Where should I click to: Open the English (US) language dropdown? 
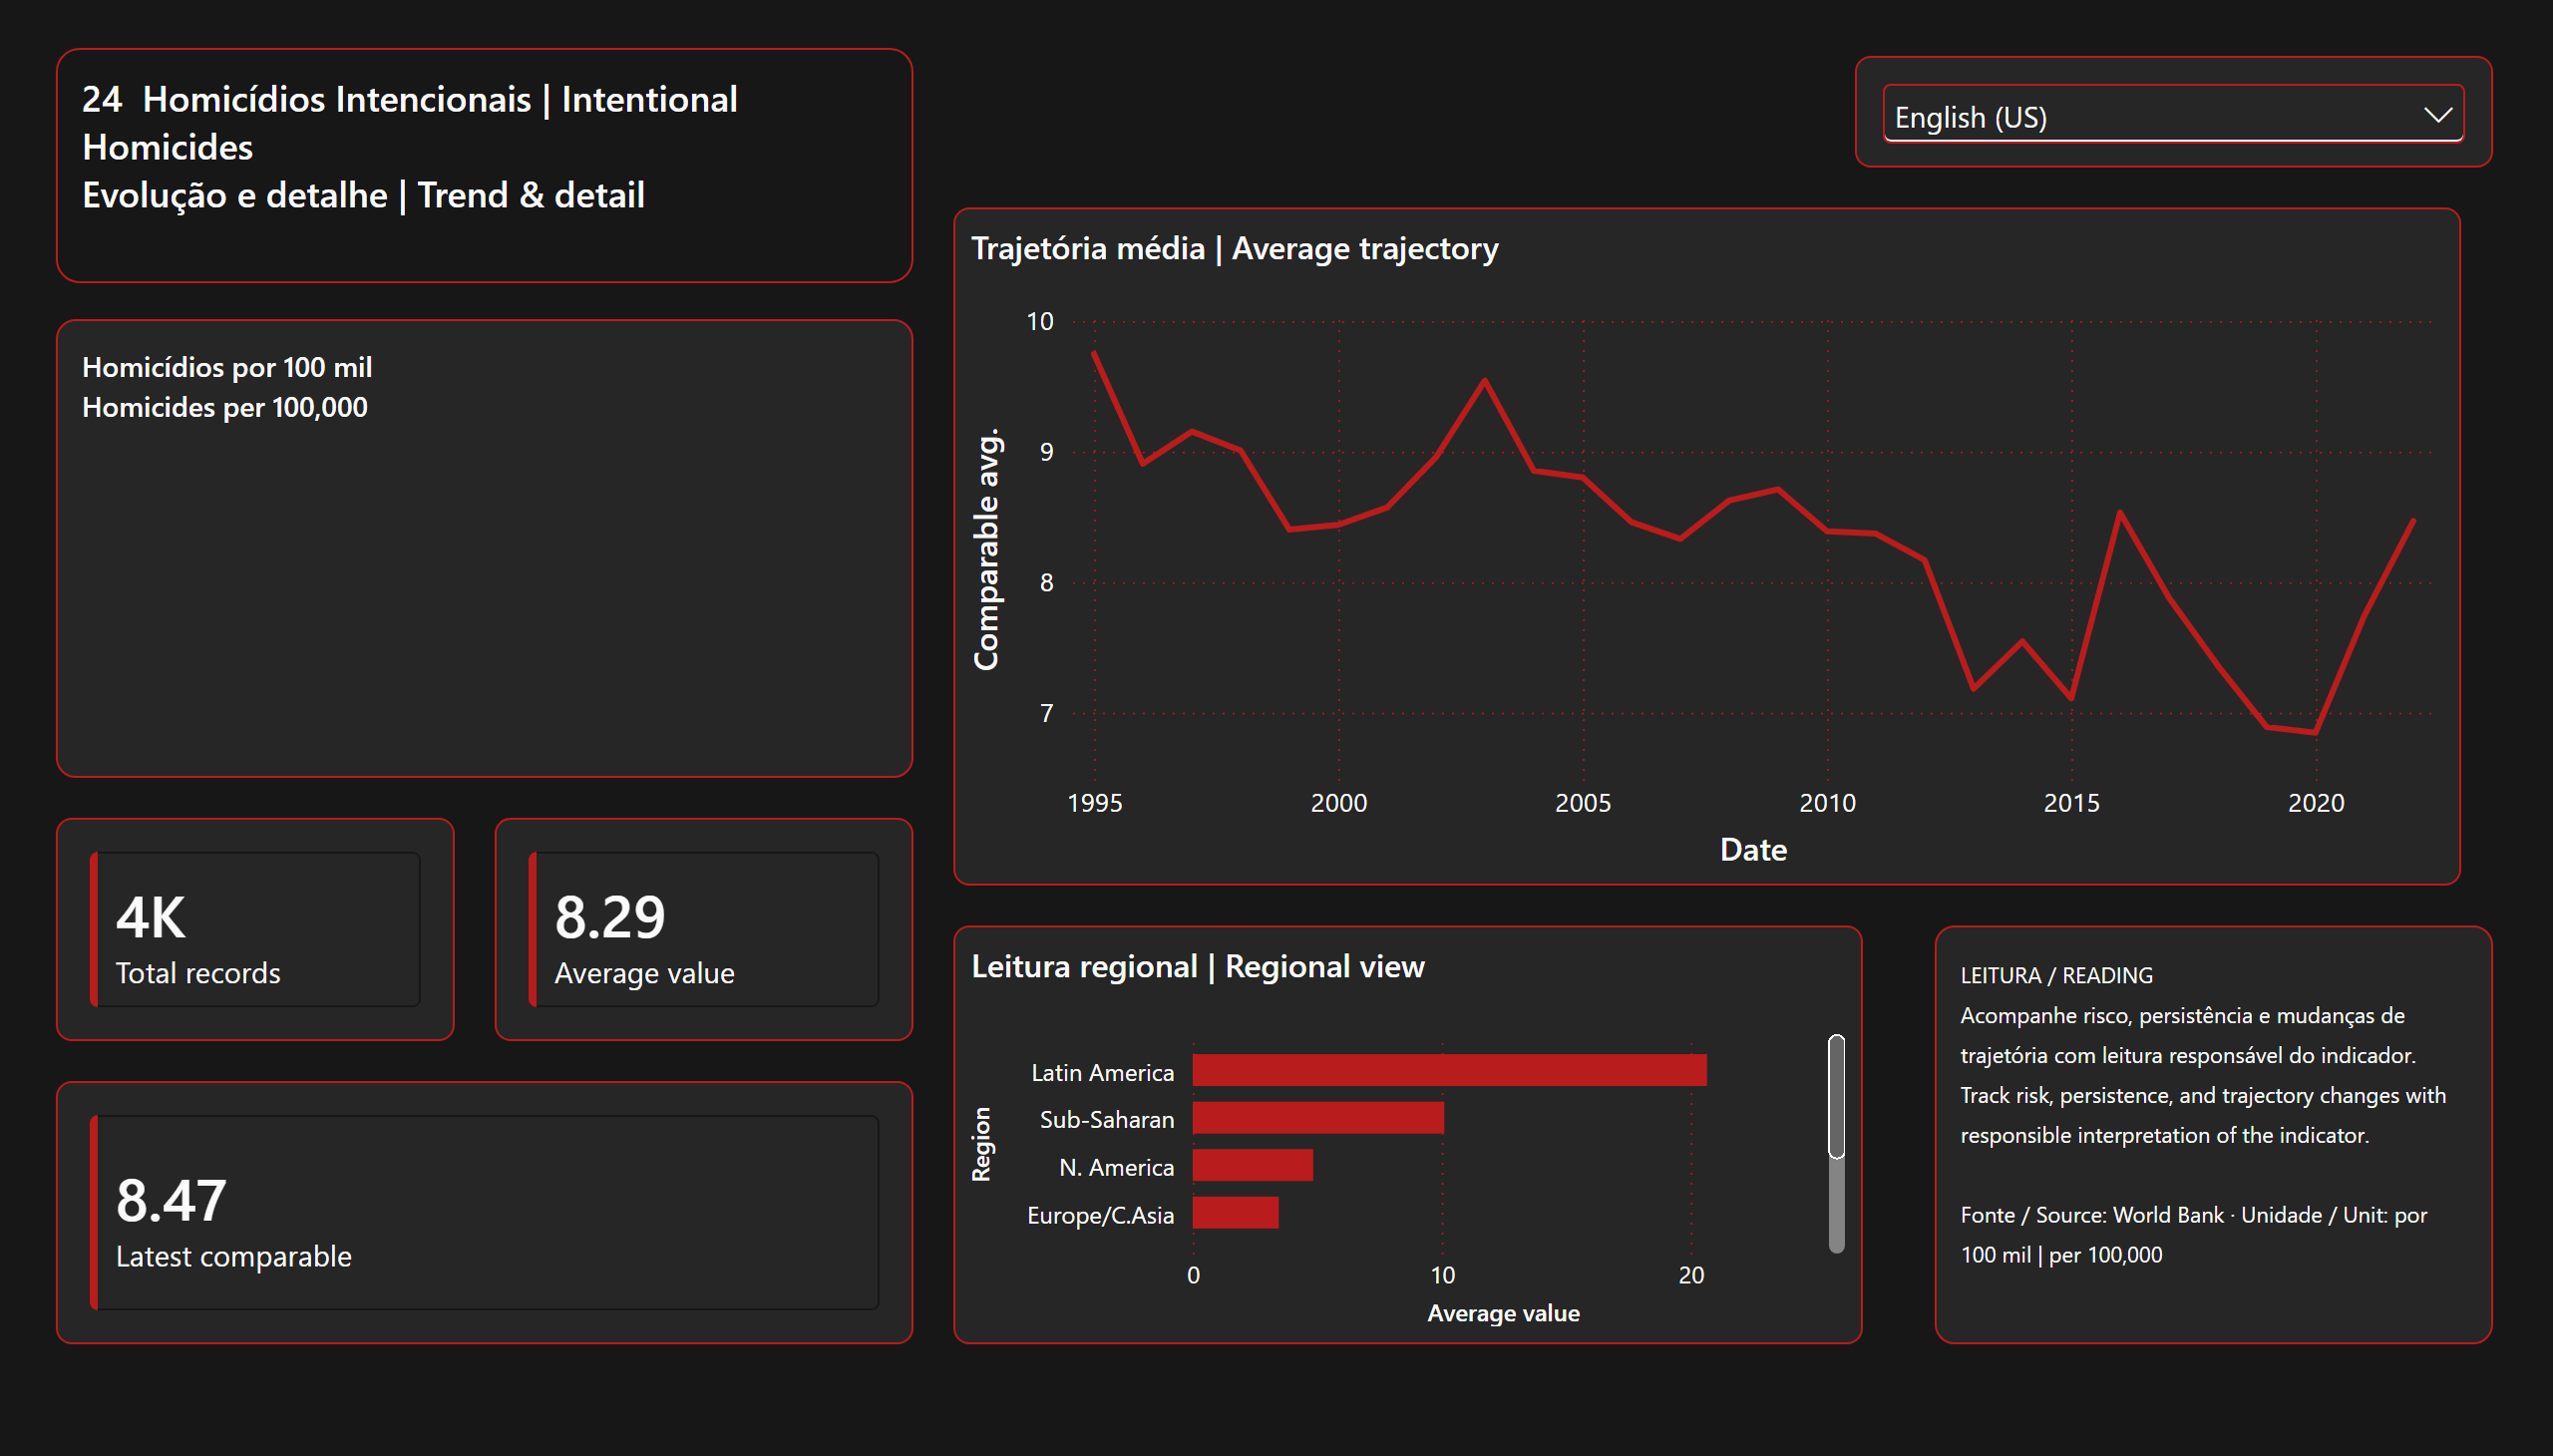point(2172,115)
